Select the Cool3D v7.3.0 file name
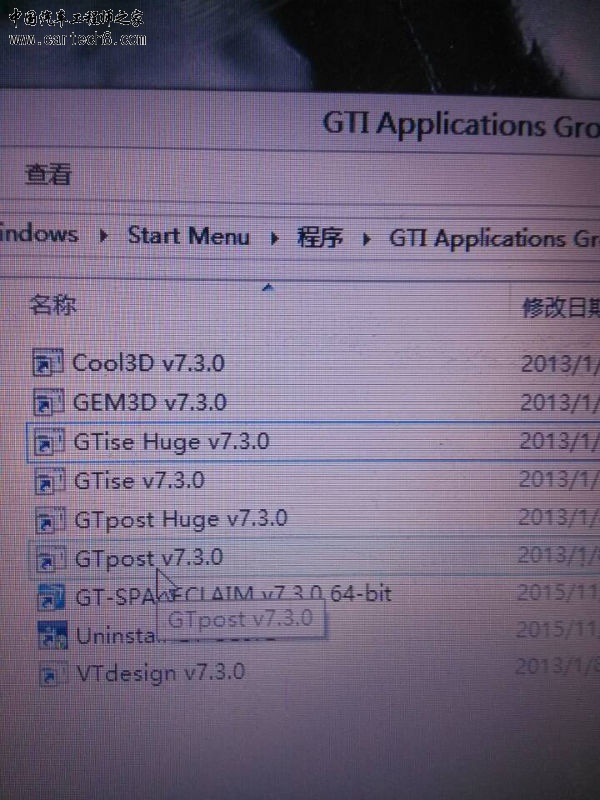Image resolution: width=600 pixels, height=800 pixels. click(148, 363)
